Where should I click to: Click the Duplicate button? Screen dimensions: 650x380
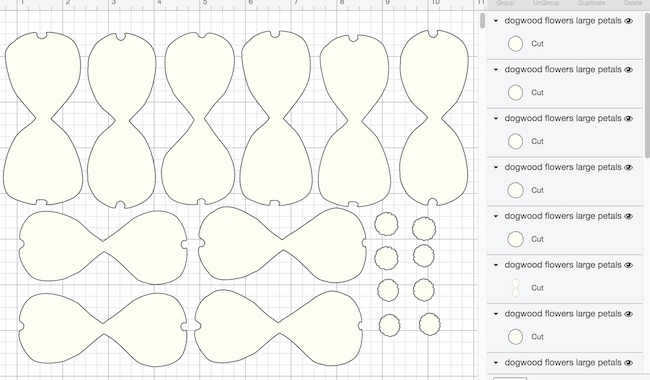pyautogui.click(x=592, y=3)
